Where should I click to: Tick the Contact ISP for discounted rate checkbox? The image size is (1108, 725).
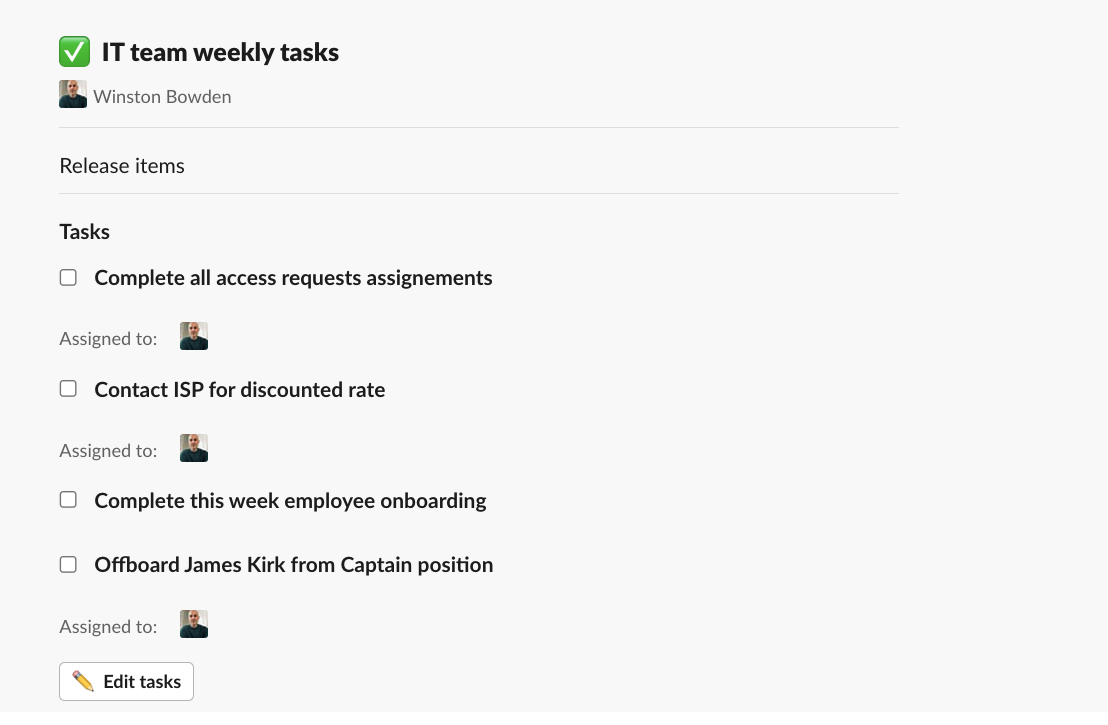[x=68, y=389]
